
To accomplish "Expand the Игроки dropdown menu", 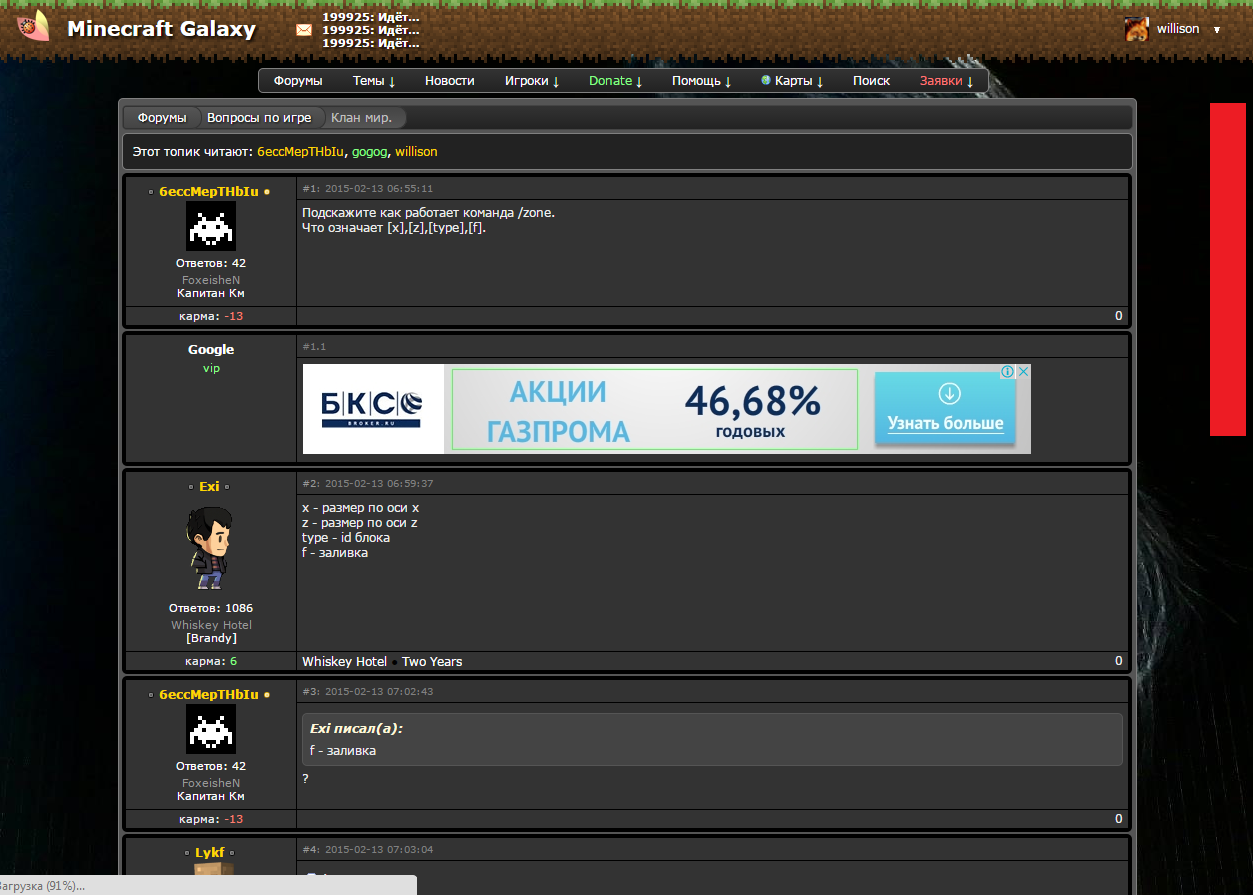I will (531, 81).
